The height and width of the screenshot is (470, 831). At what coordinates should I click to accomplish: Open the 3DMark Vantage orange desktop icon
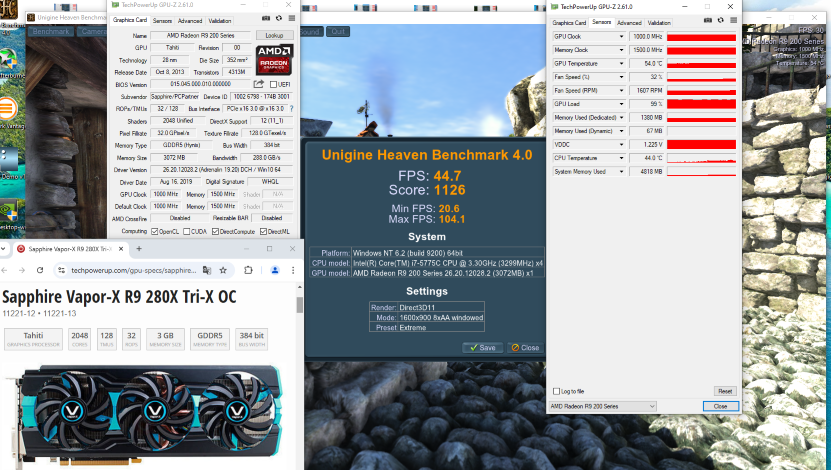8,110
